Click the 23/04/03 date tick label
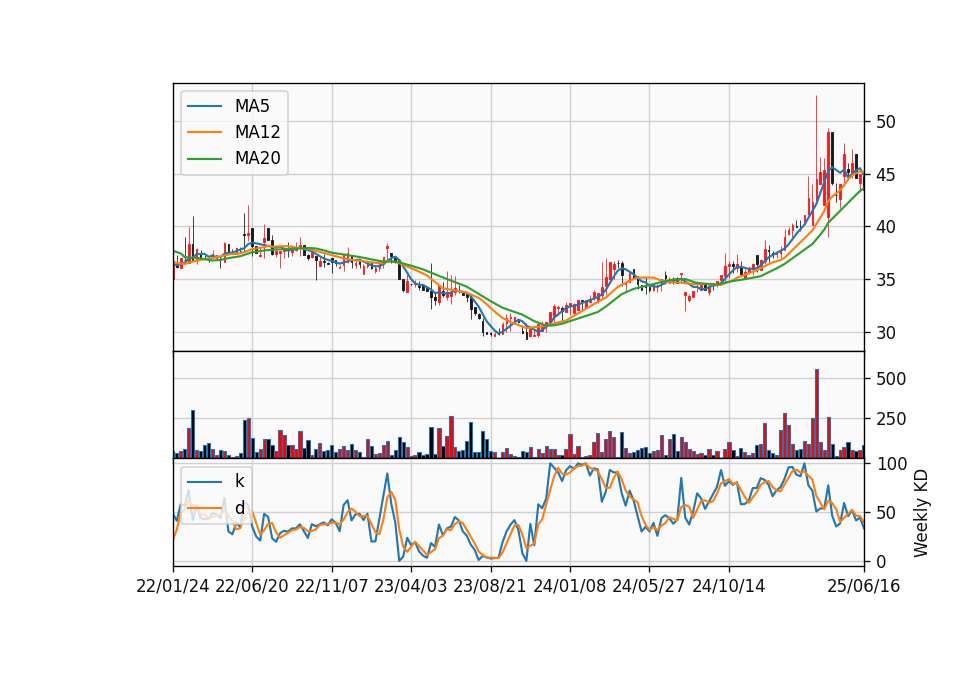The width and height of the screenshot is (960, 690). pos(411,586)
